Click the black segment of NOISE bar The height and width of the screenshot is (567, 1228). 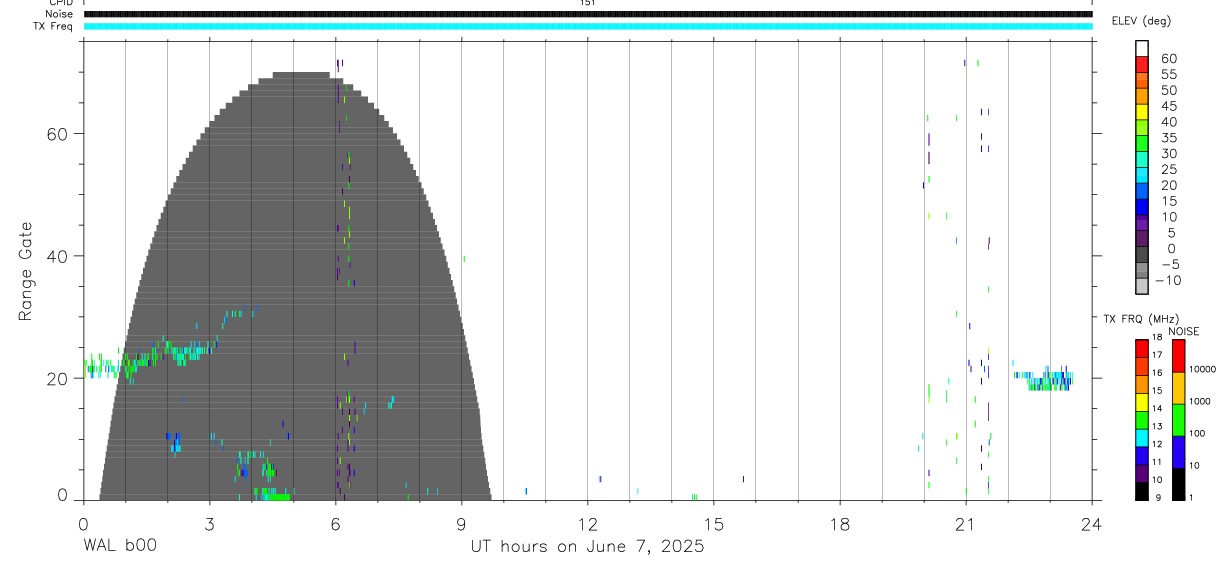point(1178,483)
